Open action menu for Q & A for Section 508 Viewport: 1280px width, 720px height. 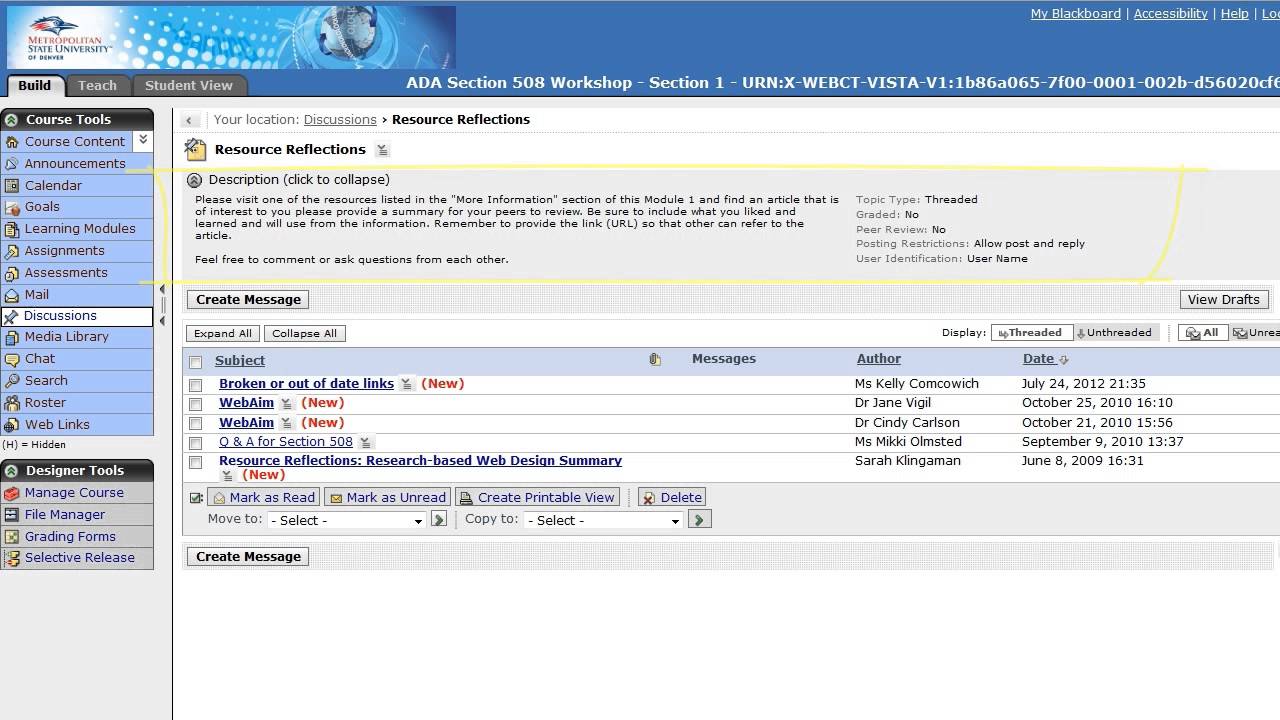coord(366,442)
